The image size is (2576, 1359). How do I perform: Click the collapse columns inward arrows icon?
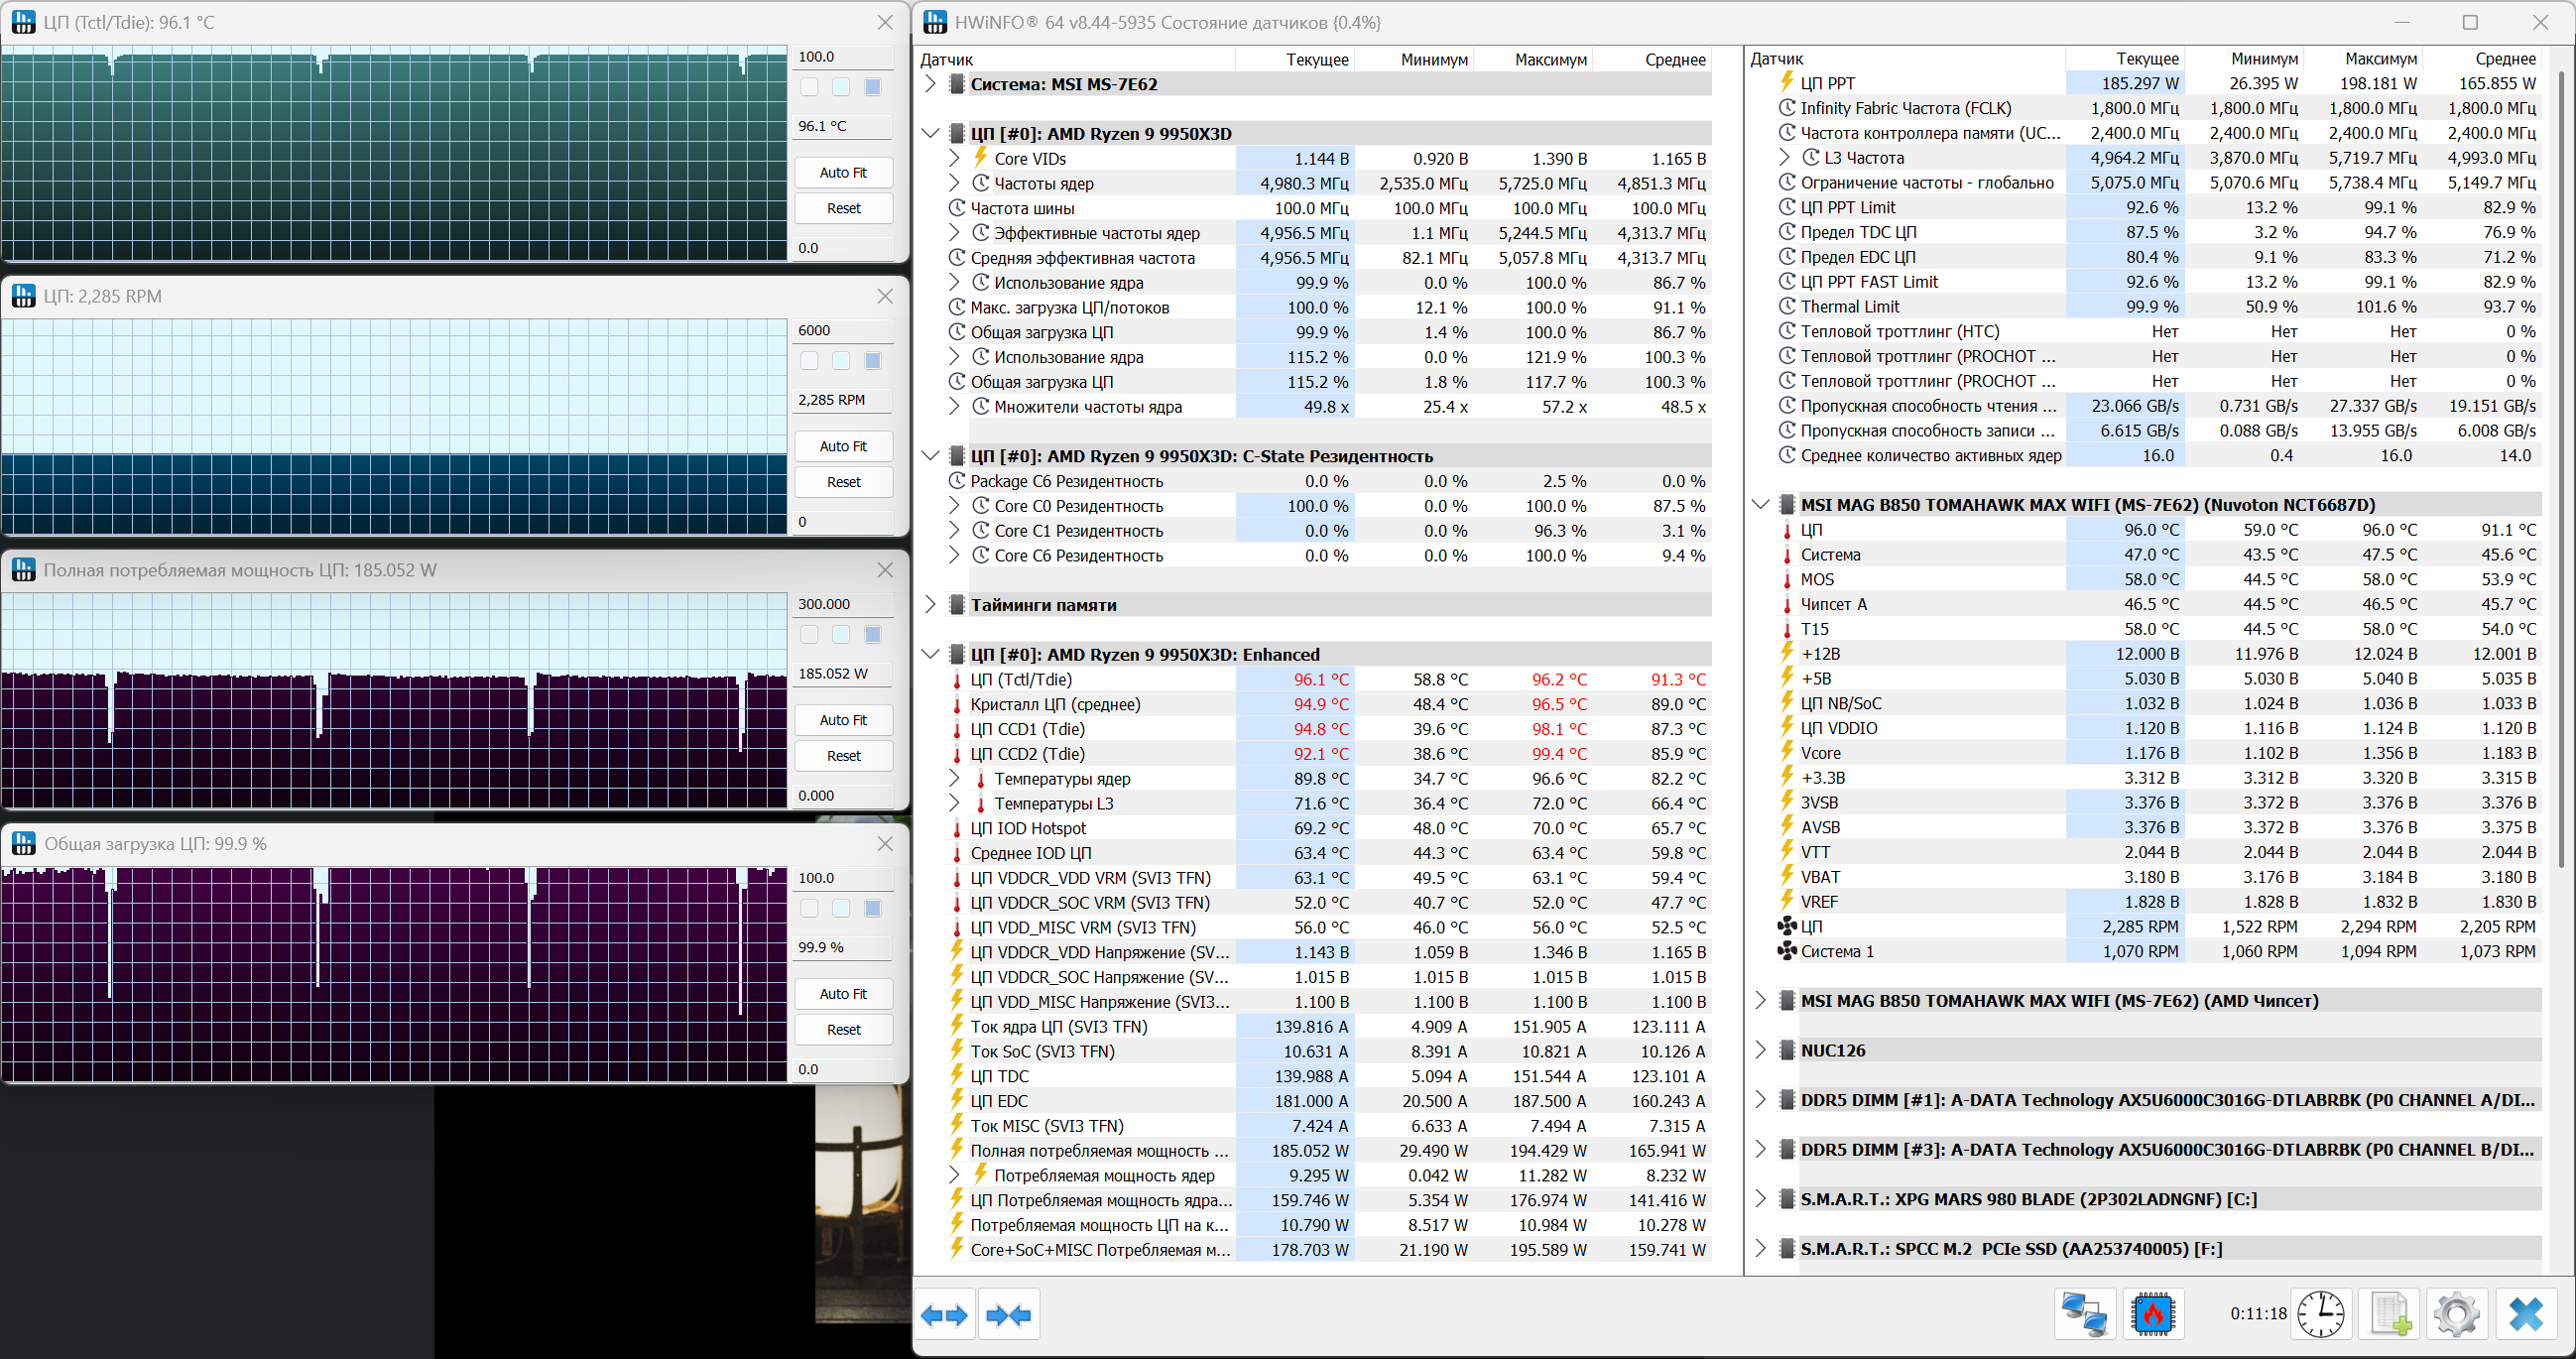(x=1008, y=1315)
